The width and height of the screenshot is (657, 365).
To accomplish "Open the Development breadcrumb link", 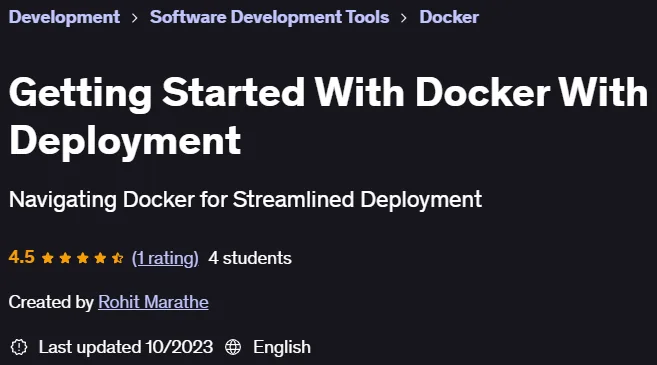I will (x=64, y=17).
